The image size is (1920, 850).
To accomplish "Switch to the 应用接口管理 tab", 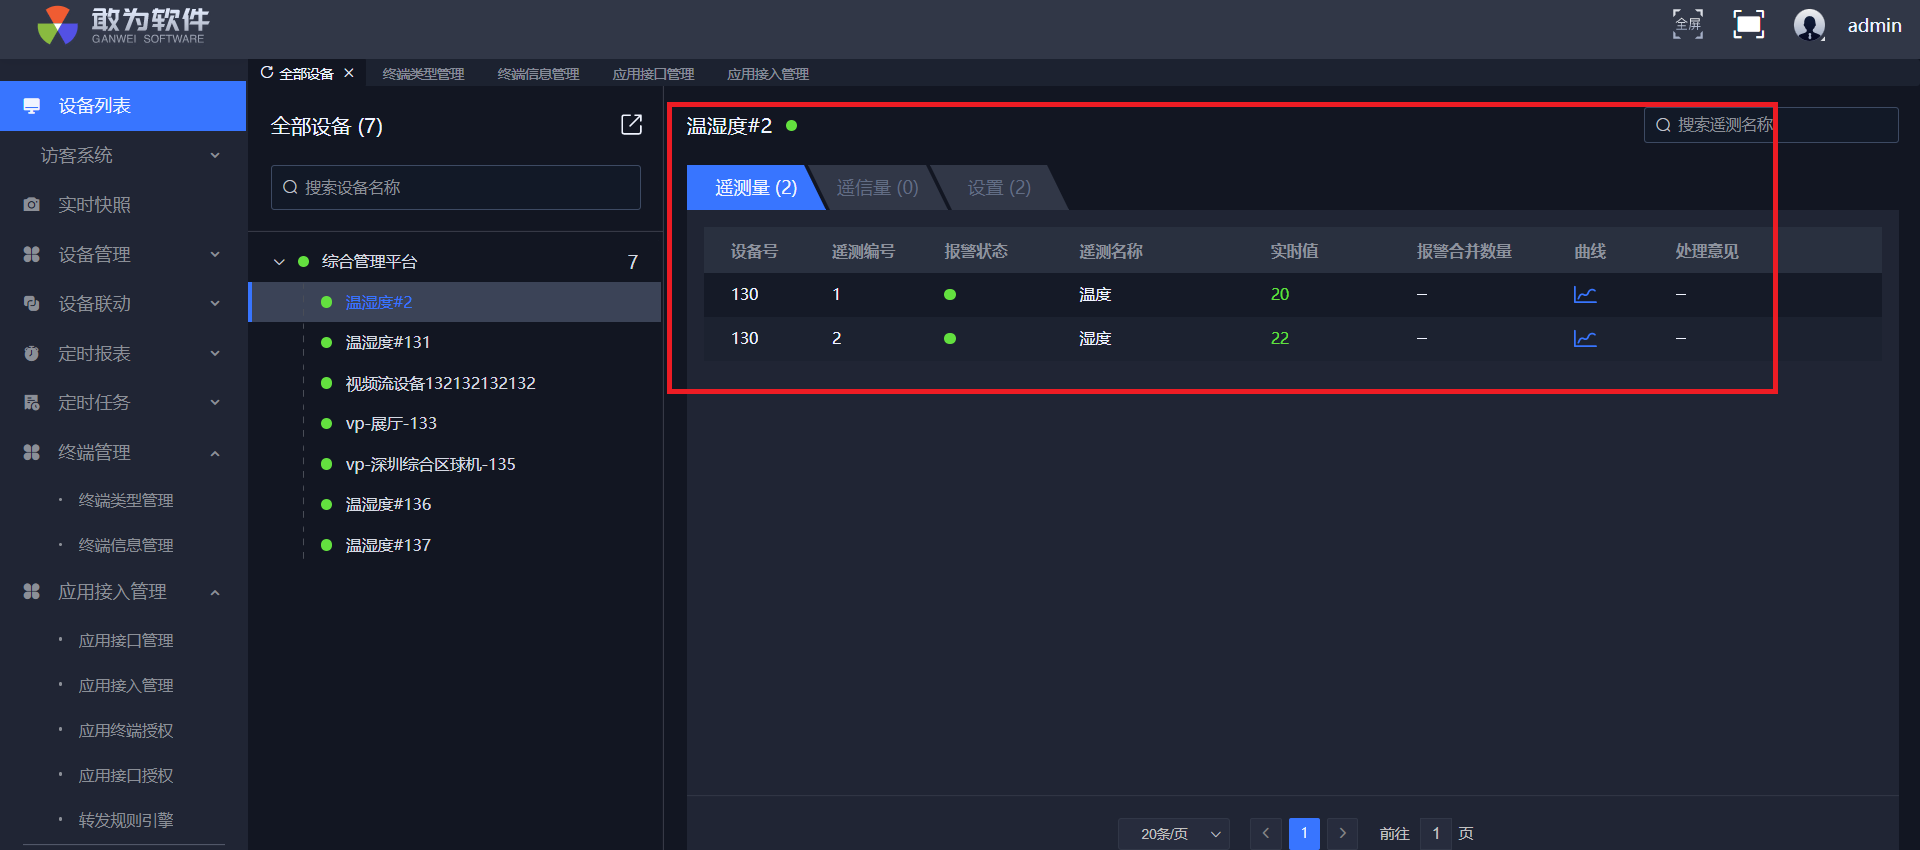I will click(x=653, y=74).
